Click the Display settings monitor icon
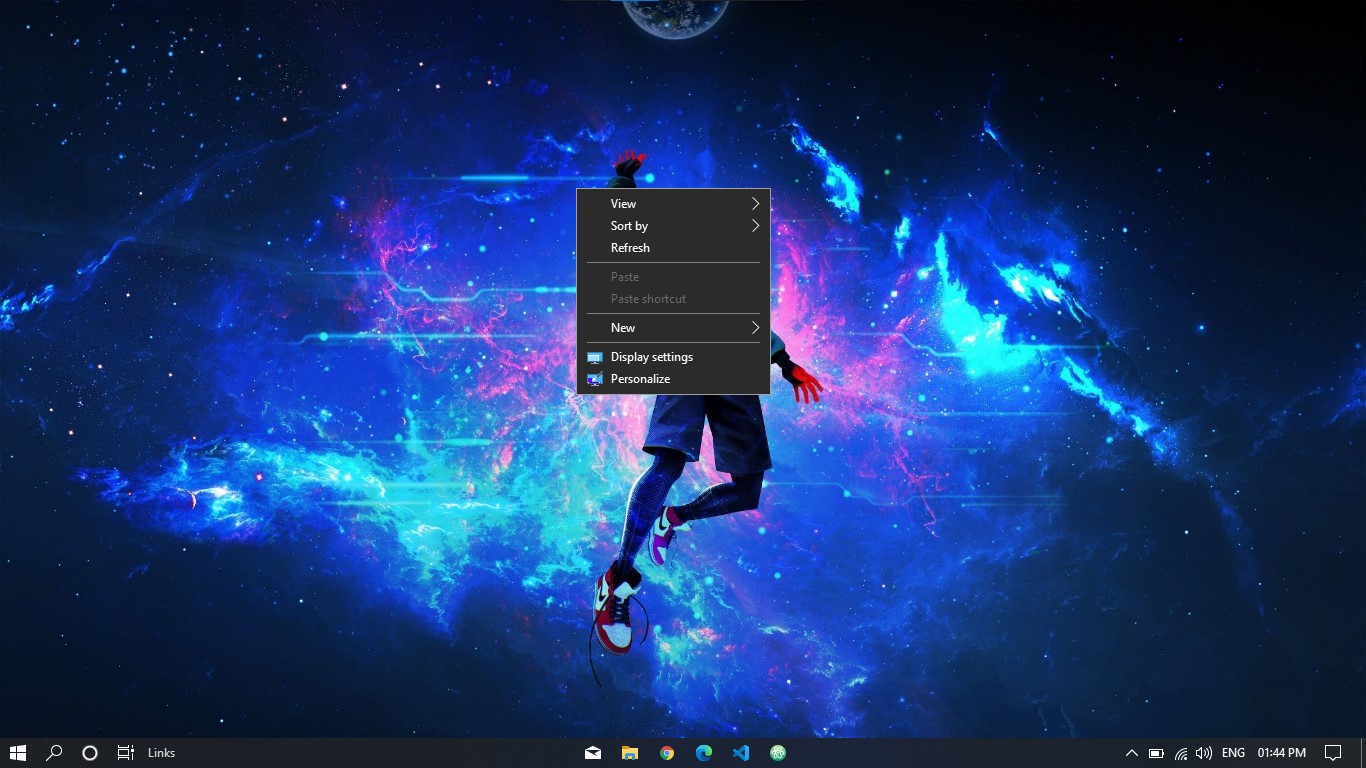Screen dimensions: 1366x768 pos(595,357)
